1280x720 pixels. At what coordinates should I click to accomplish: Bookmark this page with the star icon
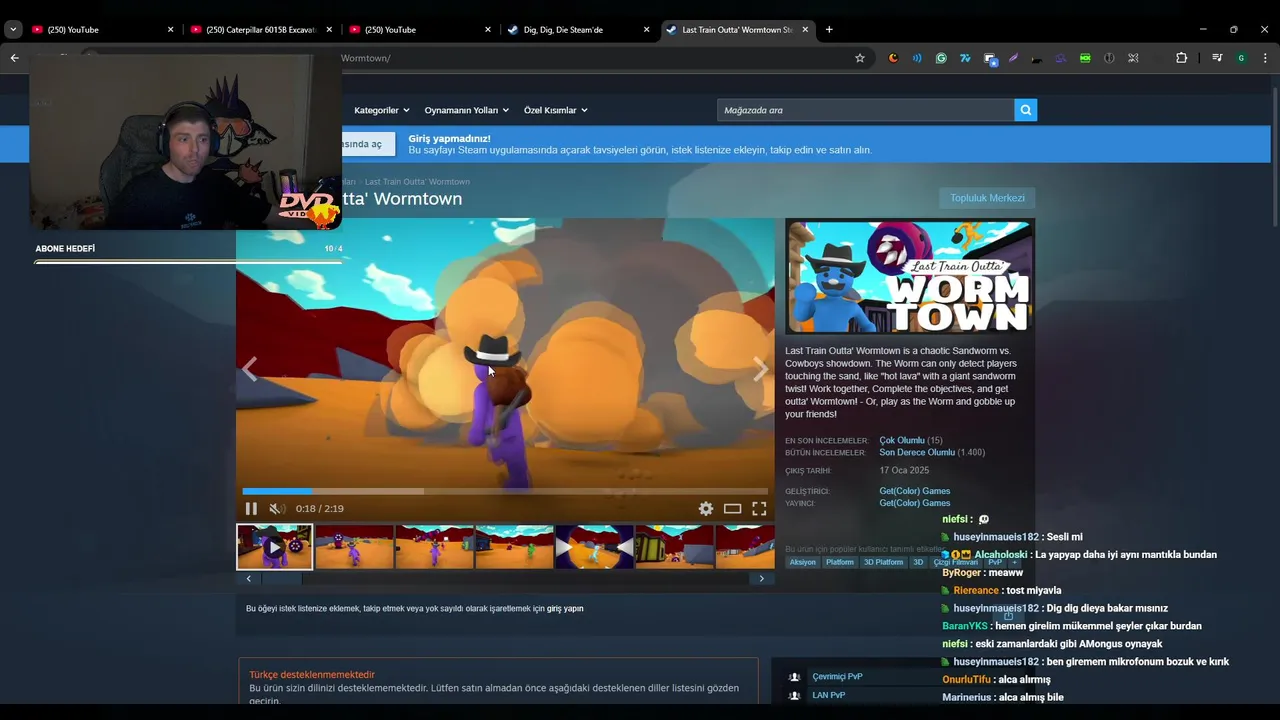pyautogui.click(x=860, y=58)
